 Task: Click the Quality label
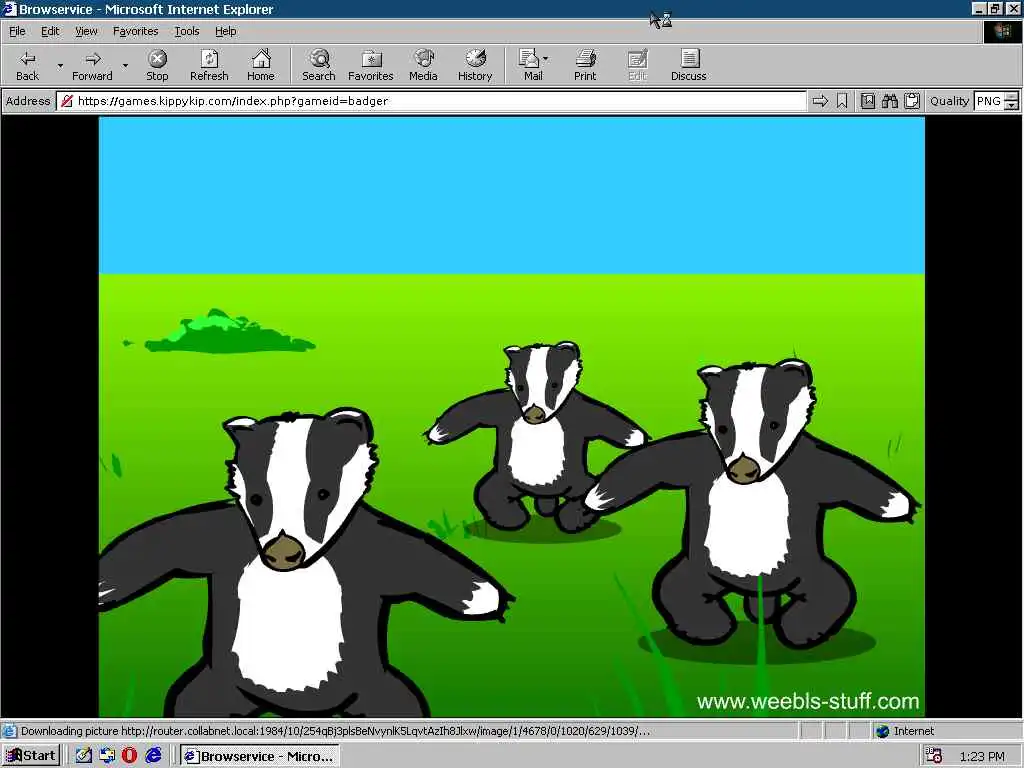point(950,101)
